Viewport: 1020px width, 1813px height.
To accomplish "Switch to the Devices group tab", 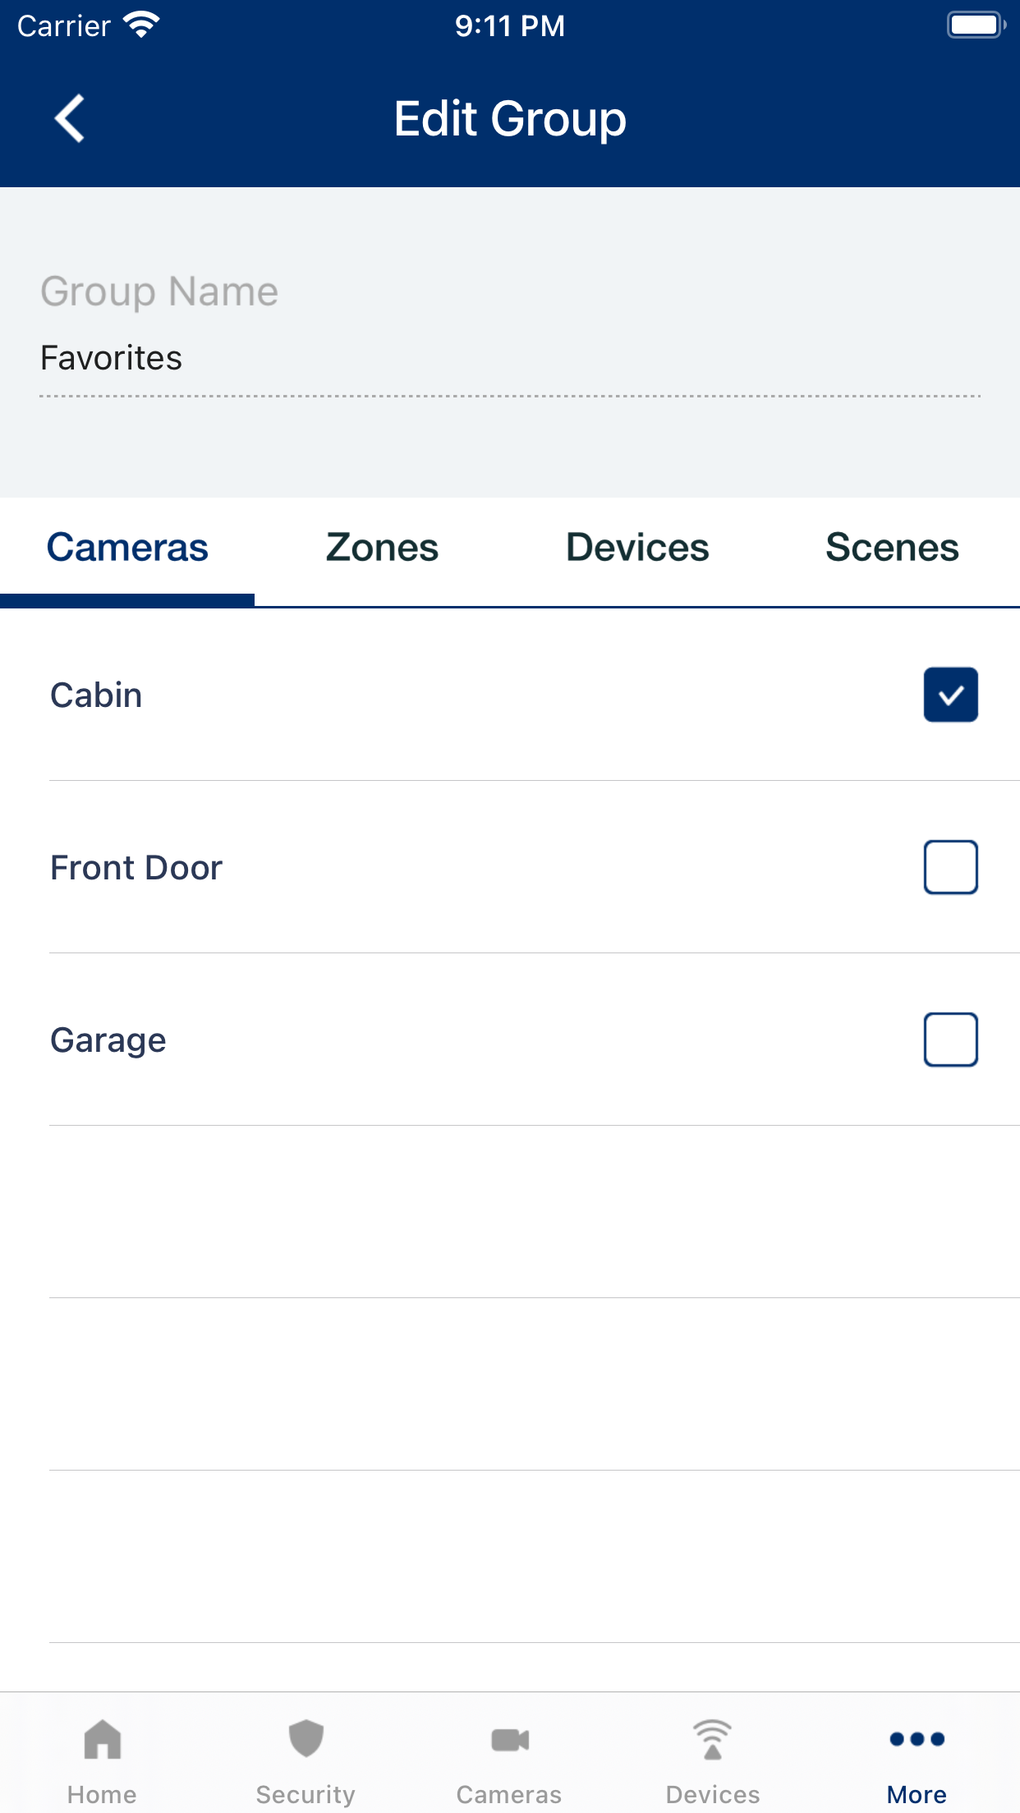I will click(637, 548).
